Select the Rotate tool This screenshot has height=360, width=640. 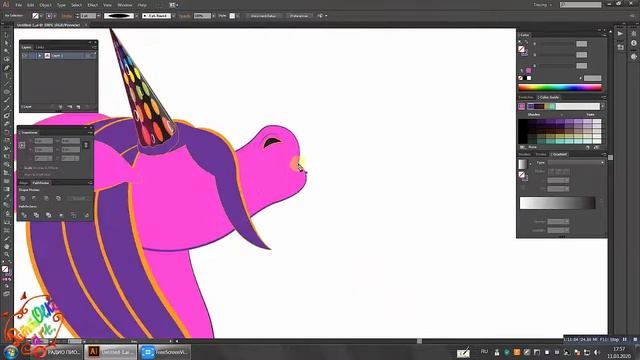[6, 132]
